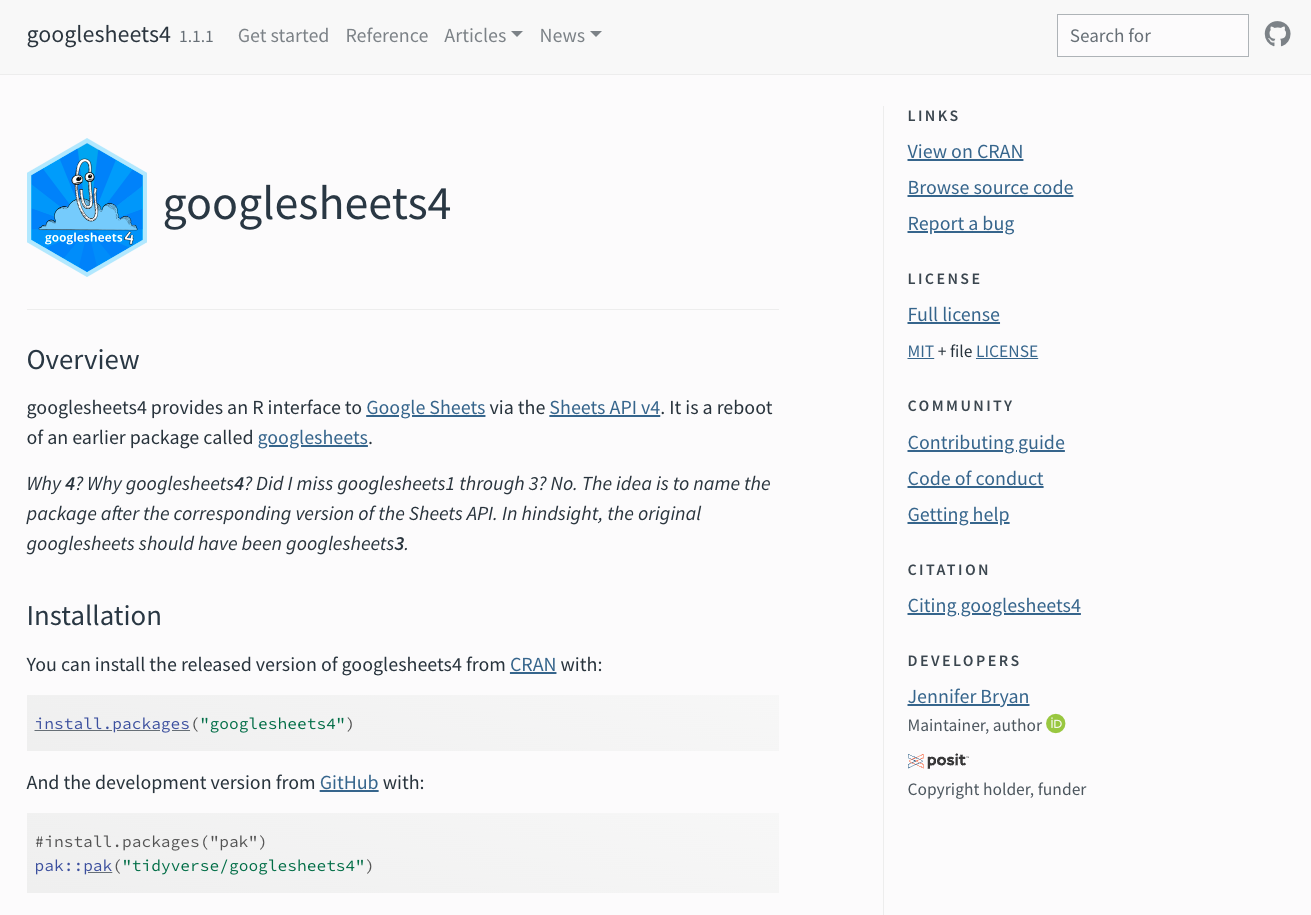
Task: Open the Full license link
Action: 953,315
